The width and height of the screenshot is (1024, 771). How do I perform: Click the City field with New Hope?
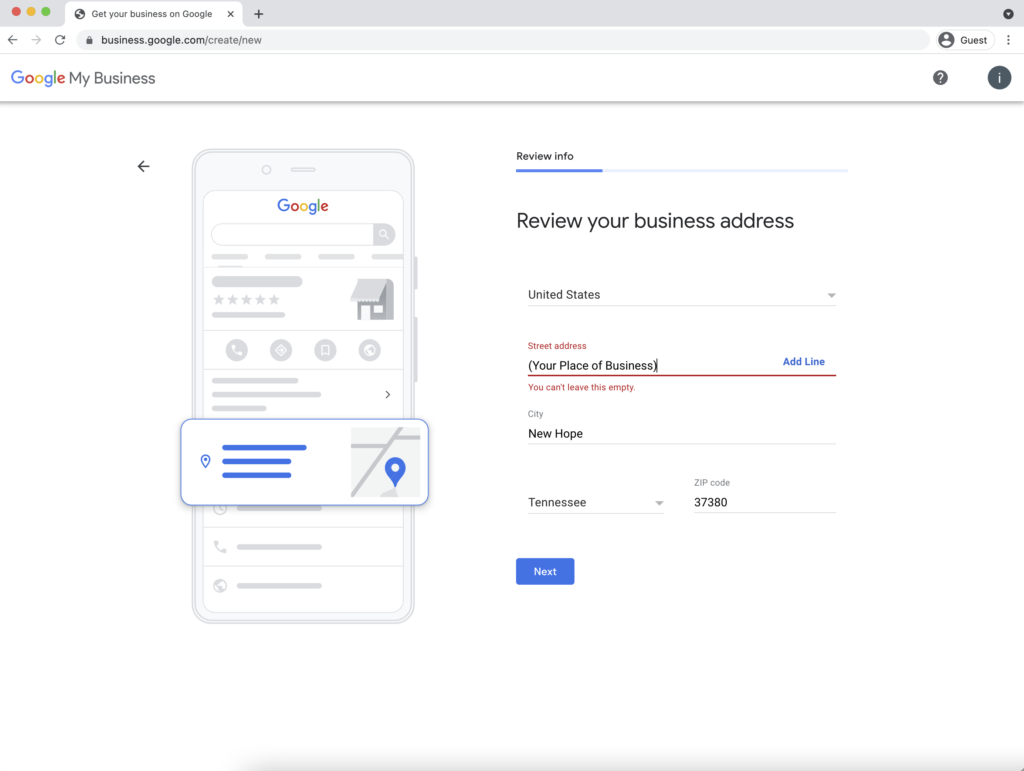point(681,433)
